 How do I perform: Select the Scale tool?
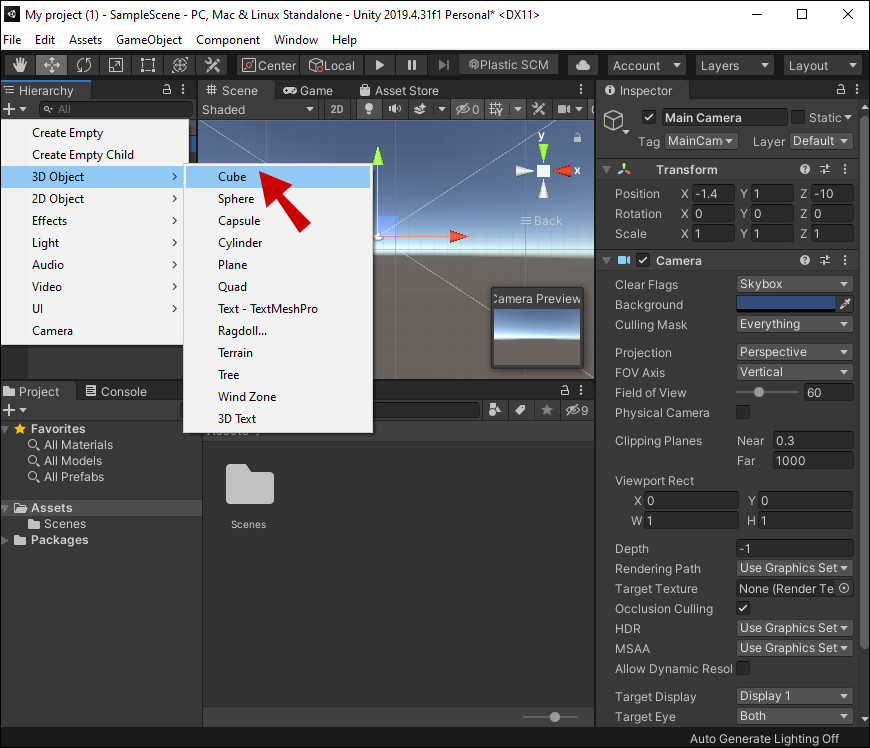pyautogui.click(x=116, y=65)
